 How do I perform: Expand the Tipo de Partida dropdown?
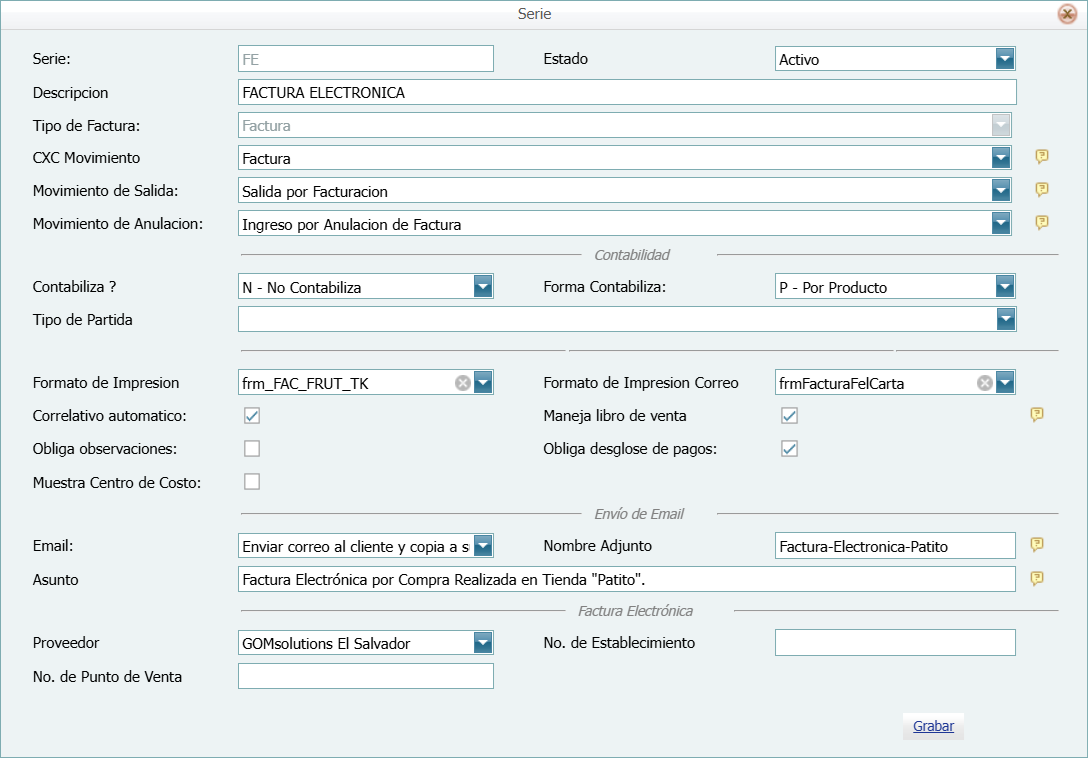[x=1005, y=319]
